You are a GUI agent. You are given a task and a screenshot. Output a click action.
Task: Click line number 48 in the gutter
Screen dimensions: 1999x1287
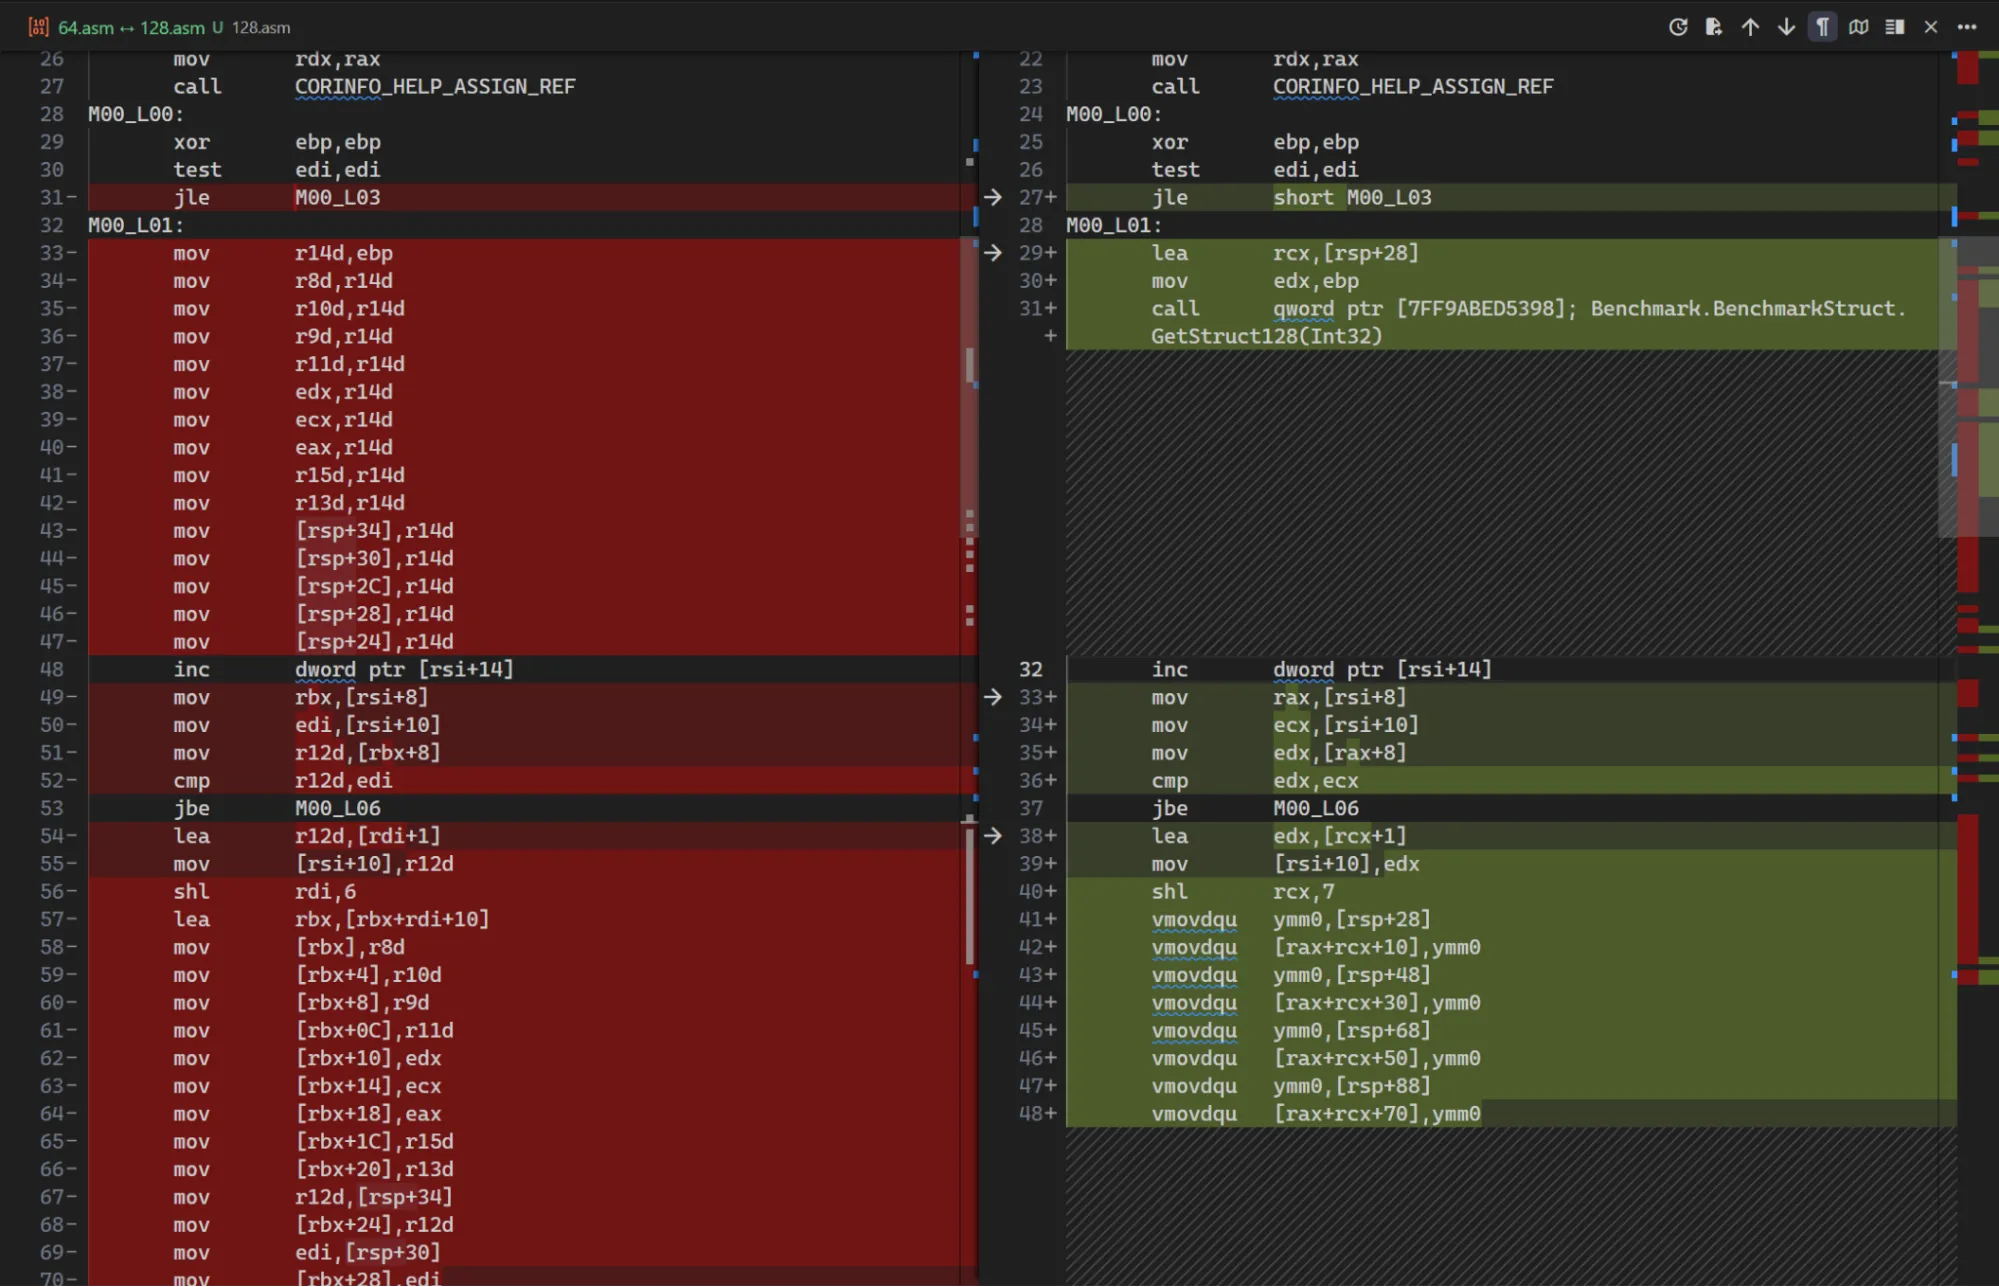(x=53, y=669)
